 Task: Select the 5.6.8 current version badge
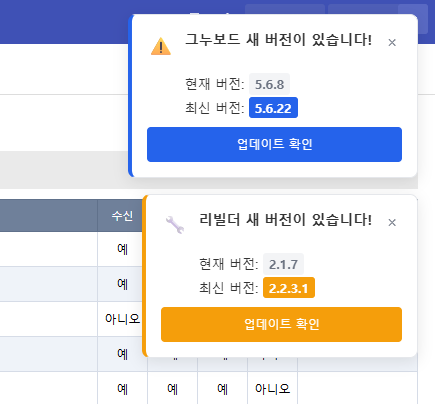tap(269, 84)
